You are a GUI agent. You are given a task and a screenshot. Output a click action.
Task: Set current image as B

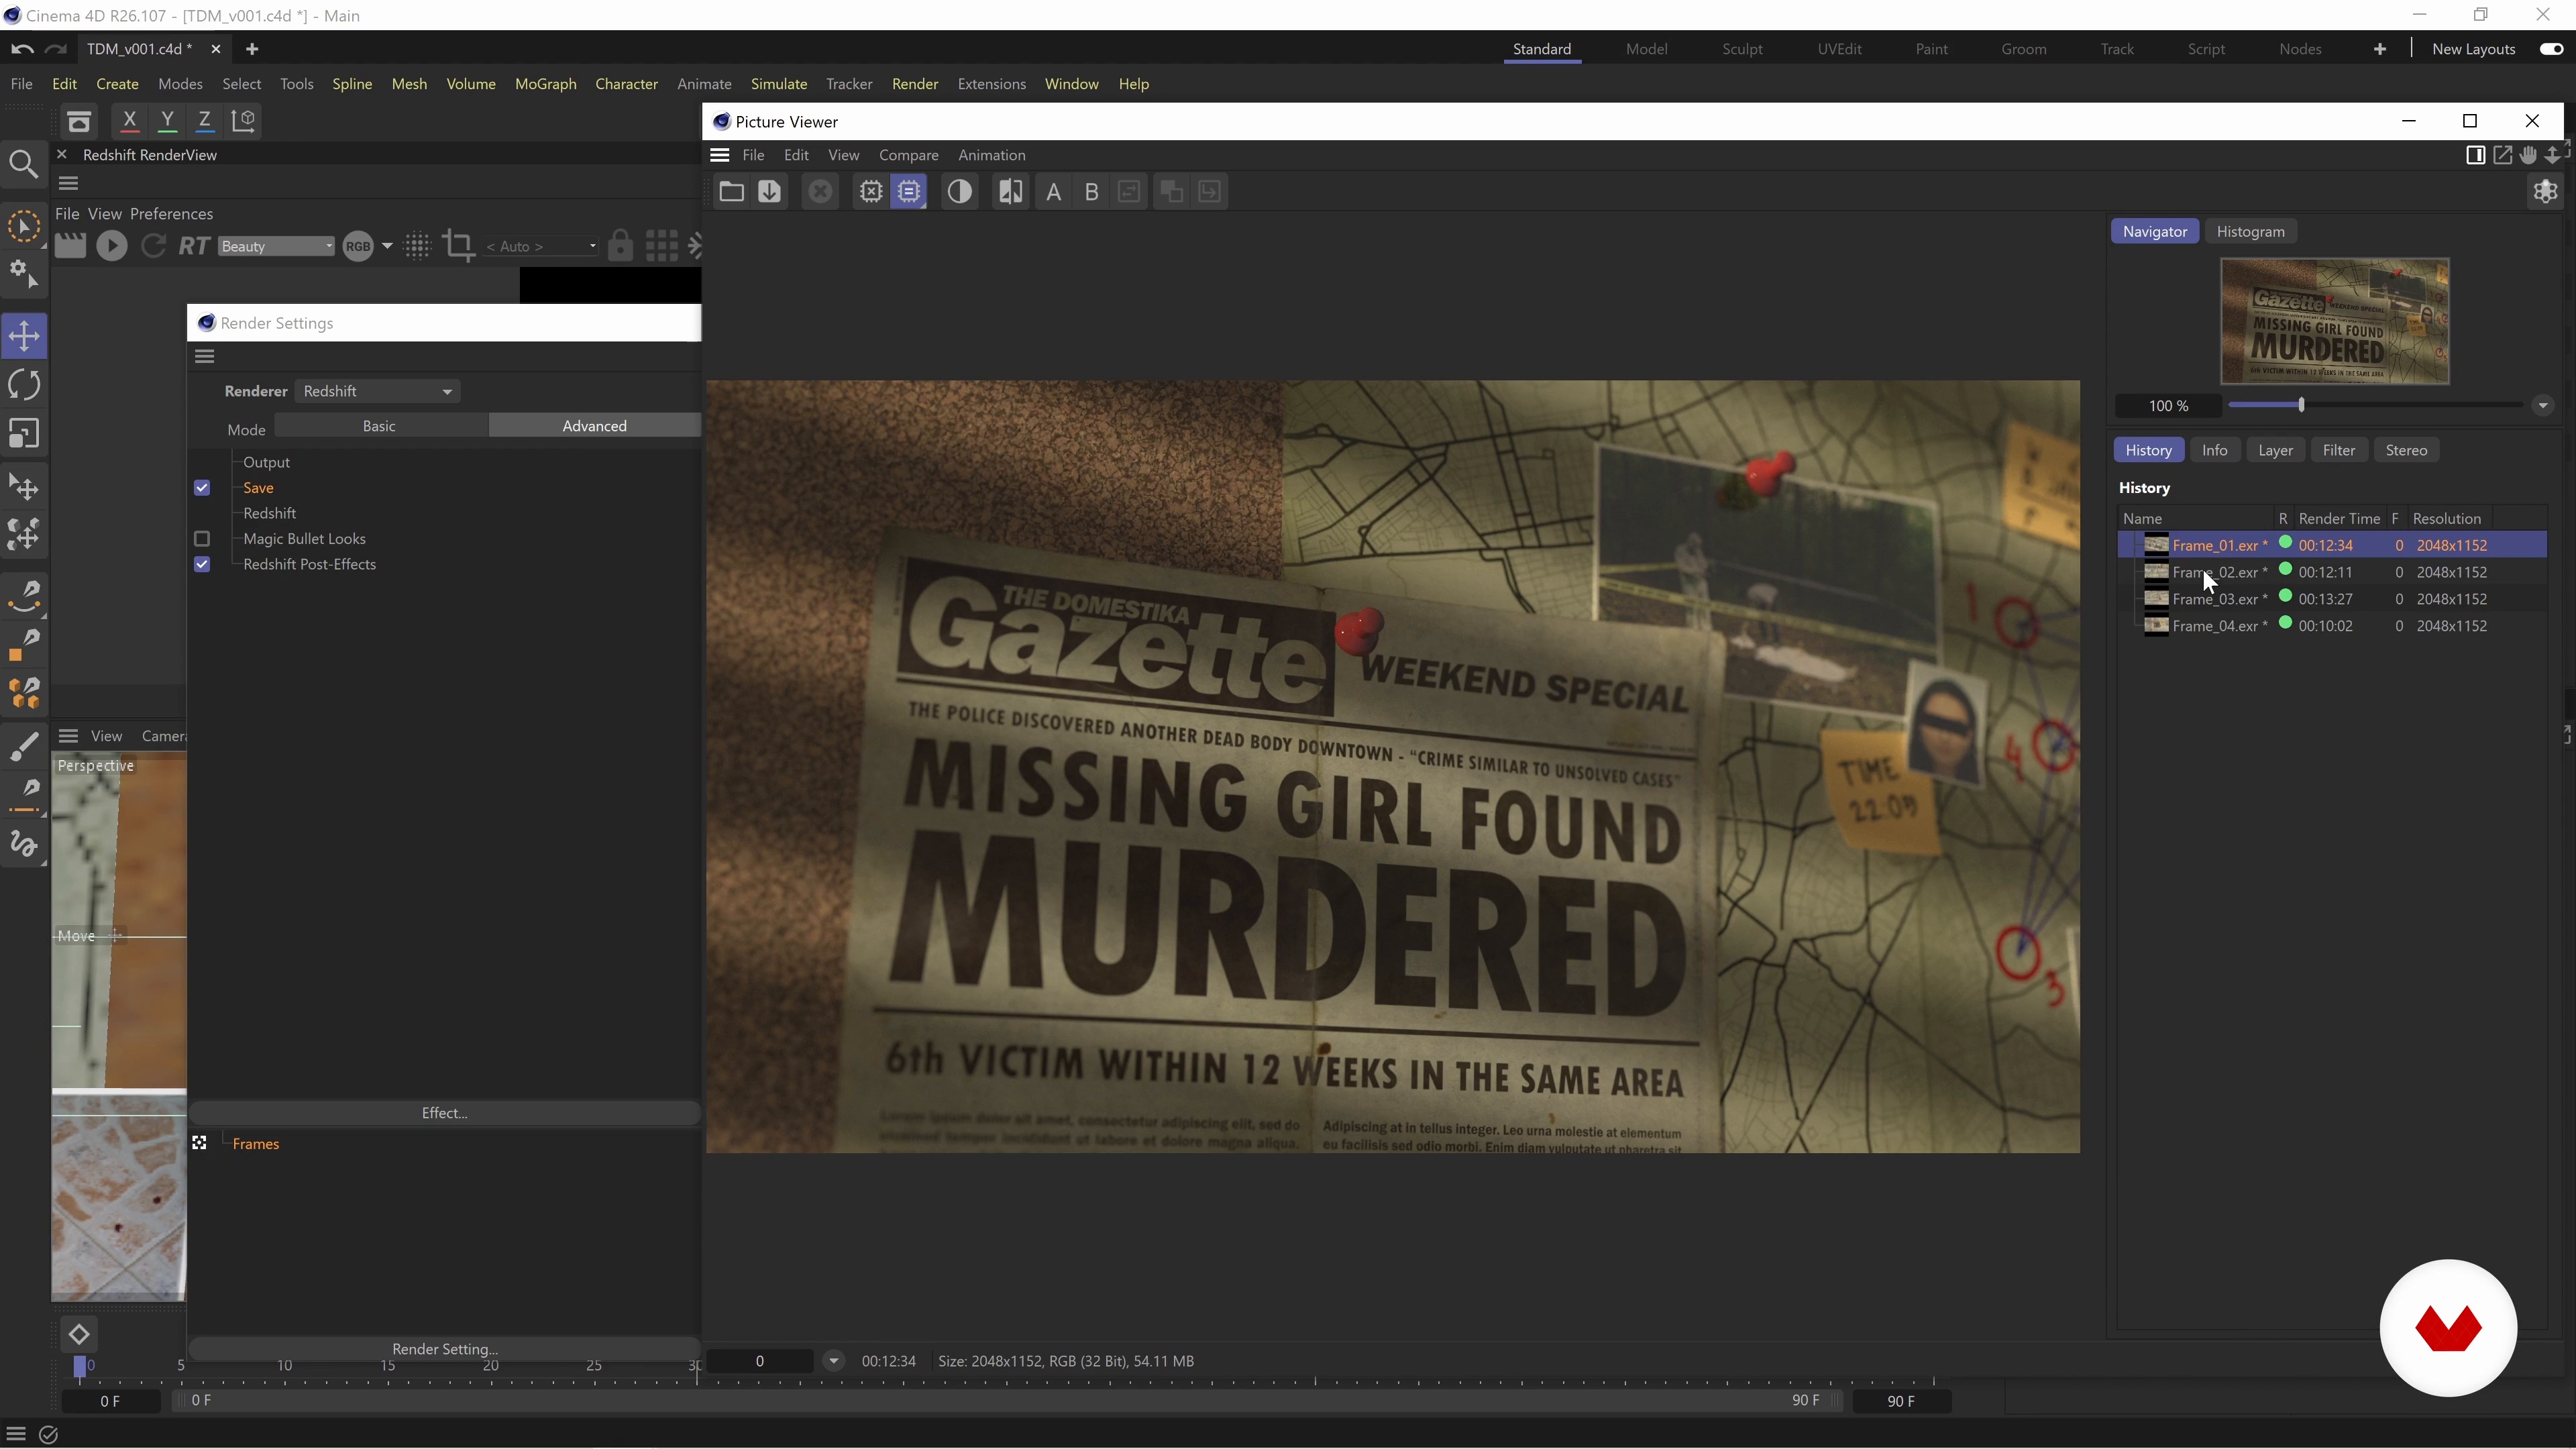click(1092, 192)
